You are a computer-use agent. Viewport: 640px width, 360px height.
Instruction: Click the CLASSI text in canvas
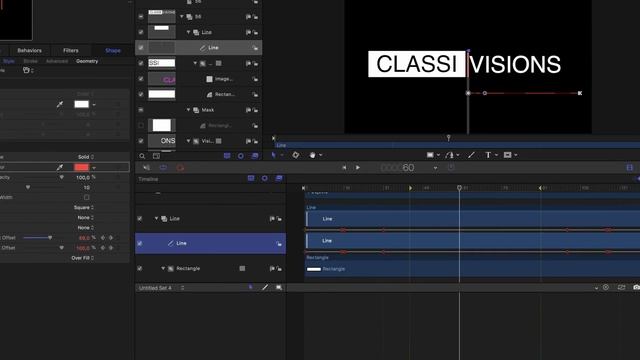pos(416,64)
